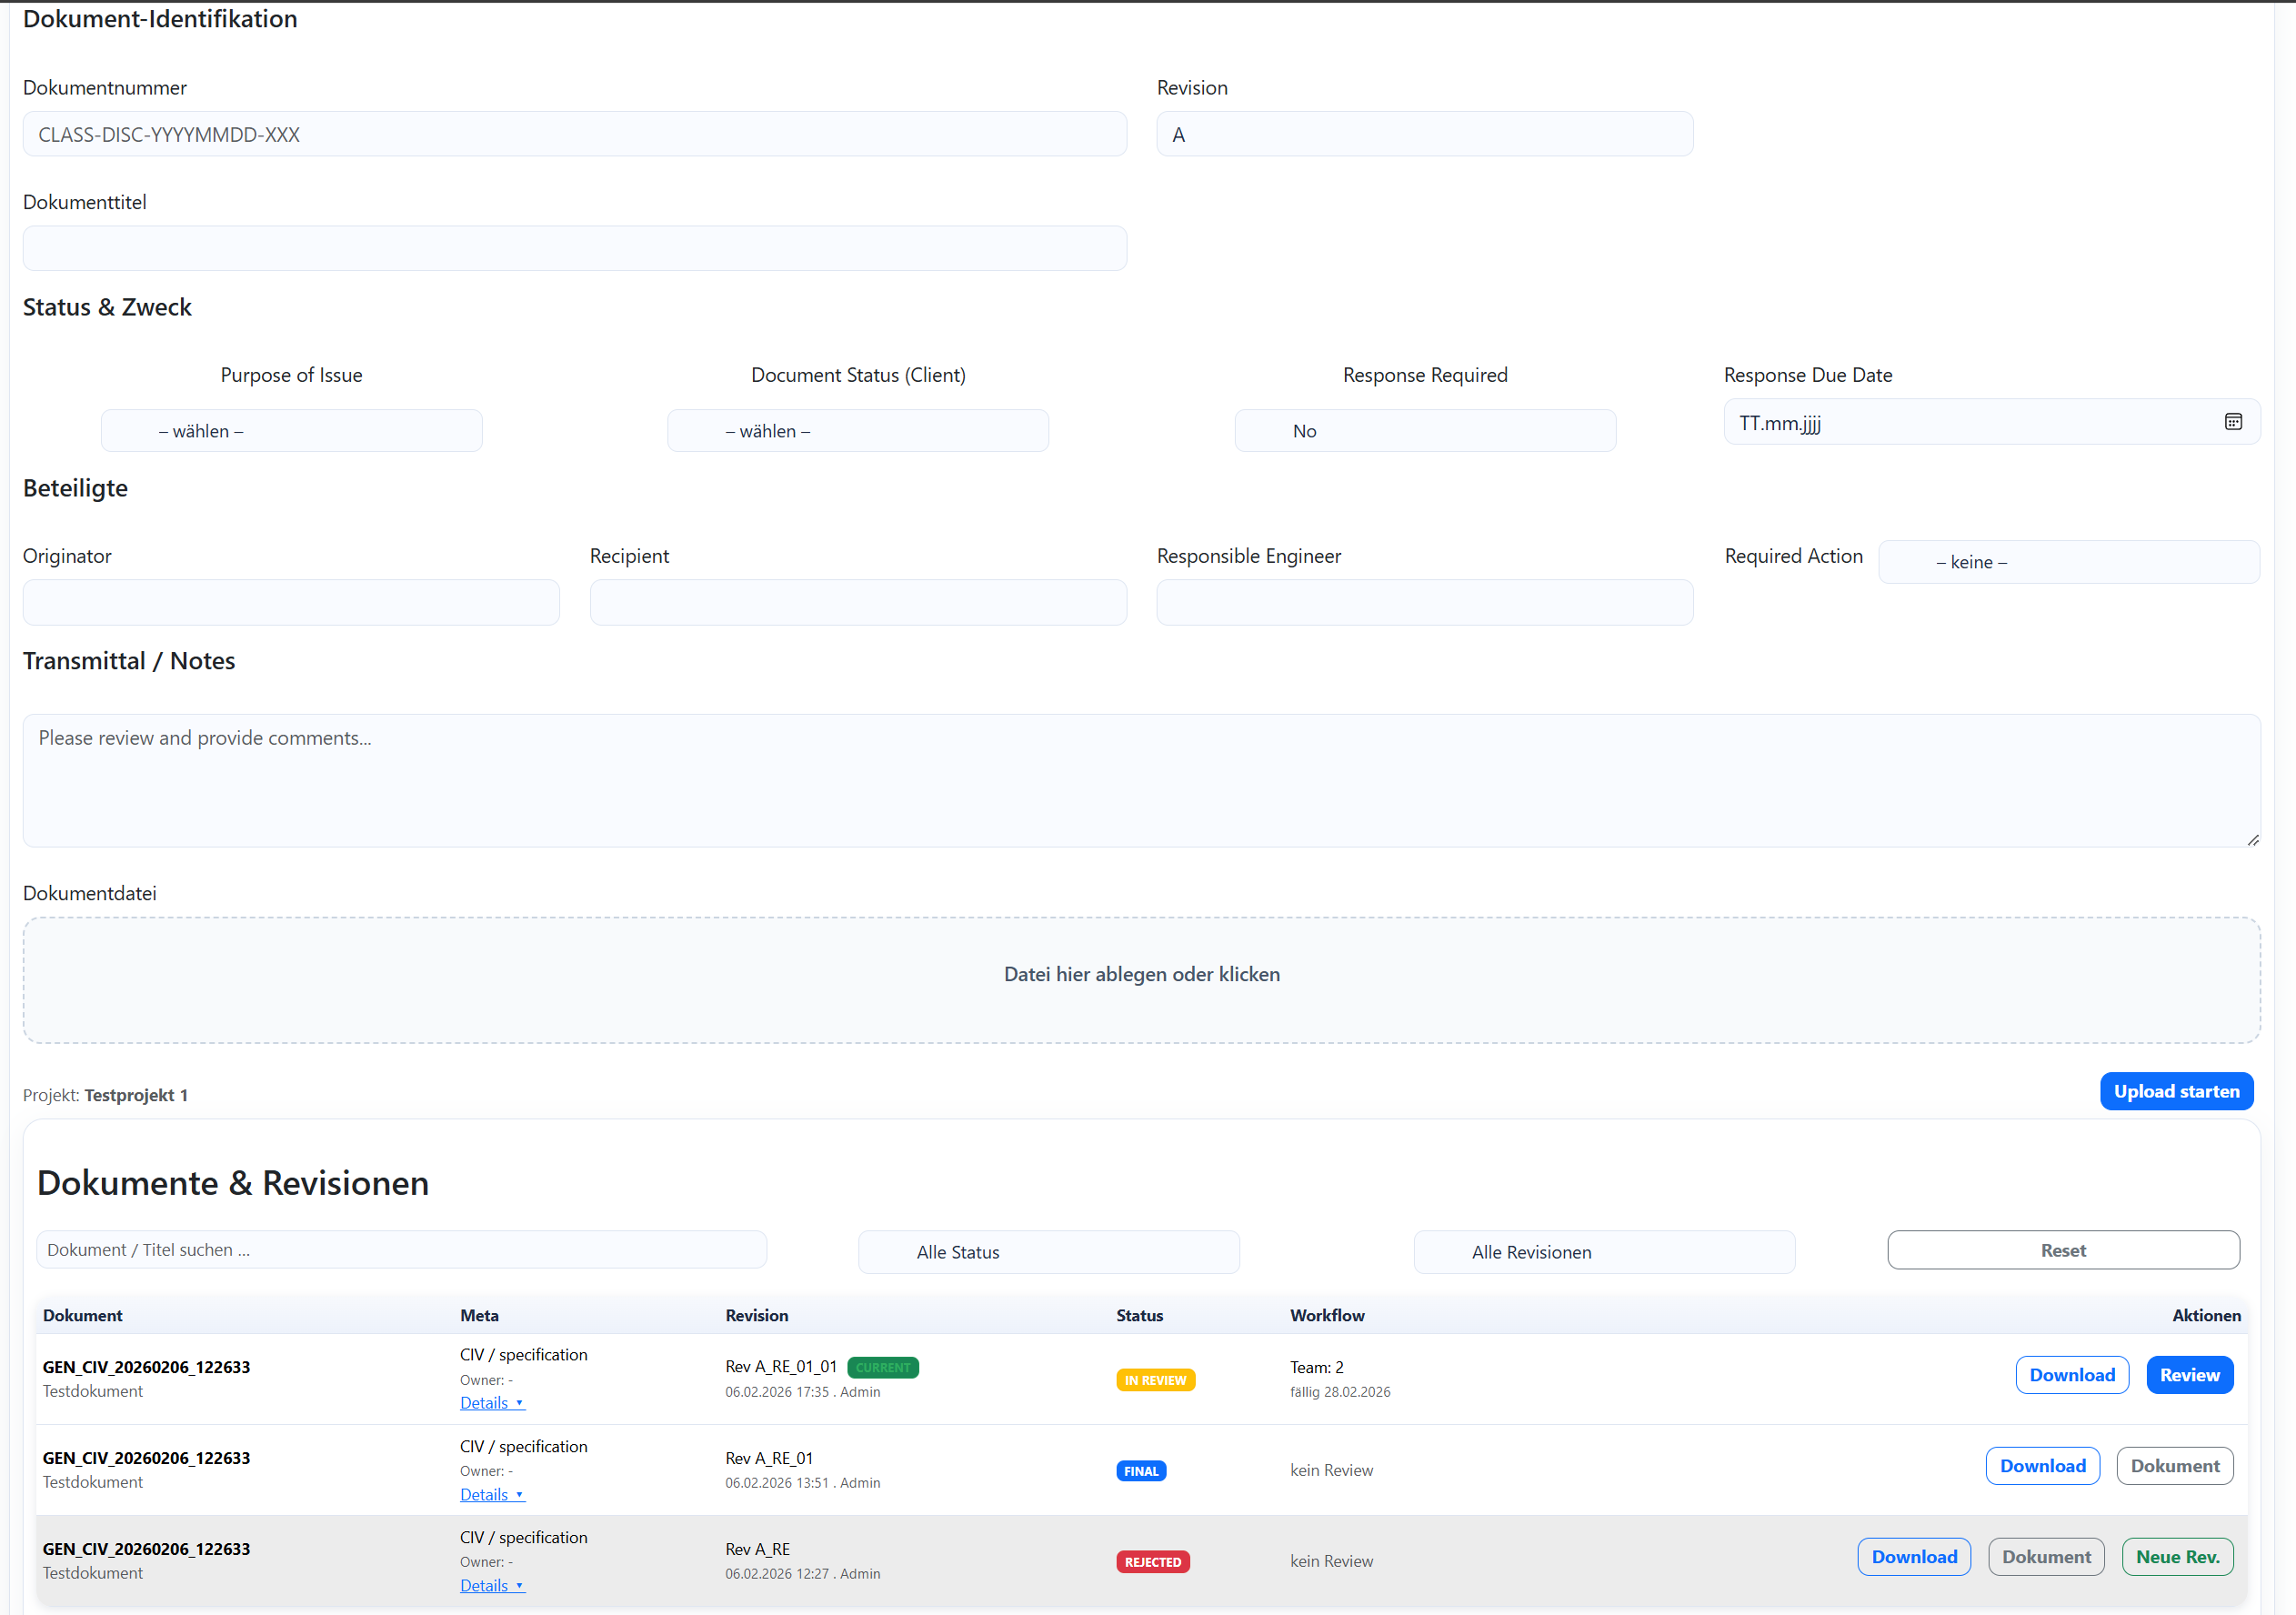Open the Document Status (Client) dropdown

click(857, 431)
